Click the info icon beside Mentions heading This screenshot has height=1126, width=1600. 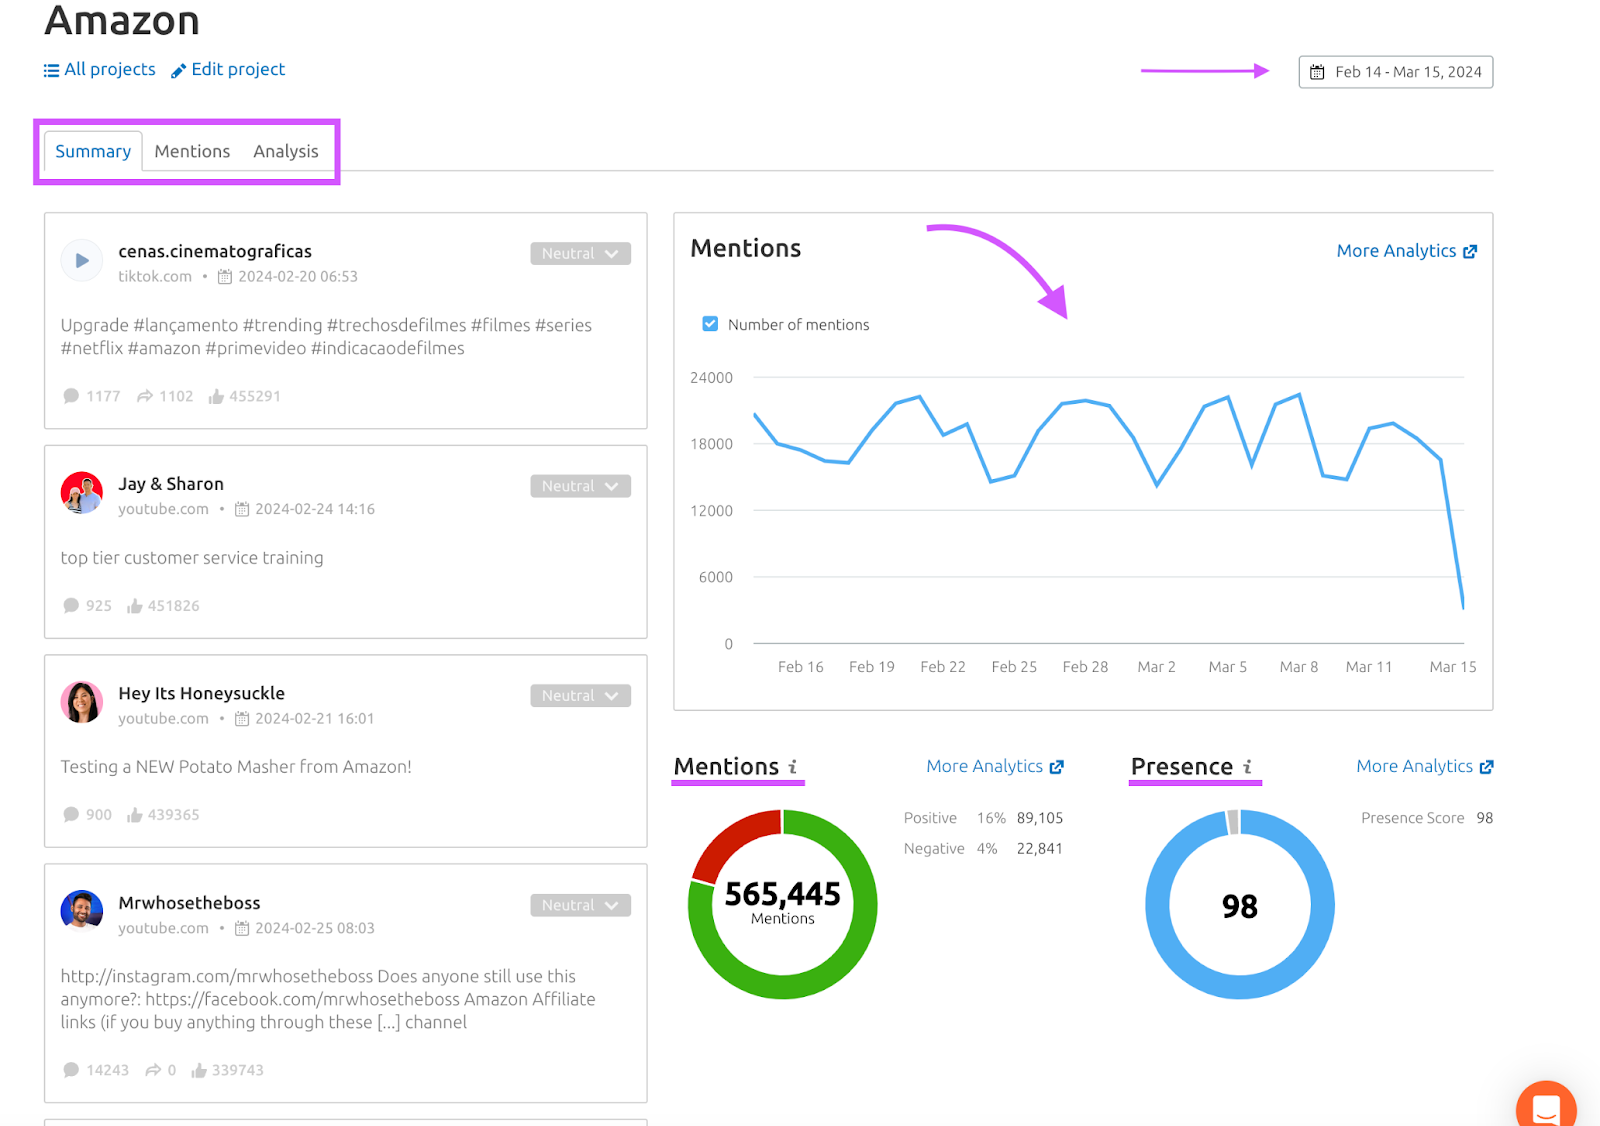click(793, 767)
